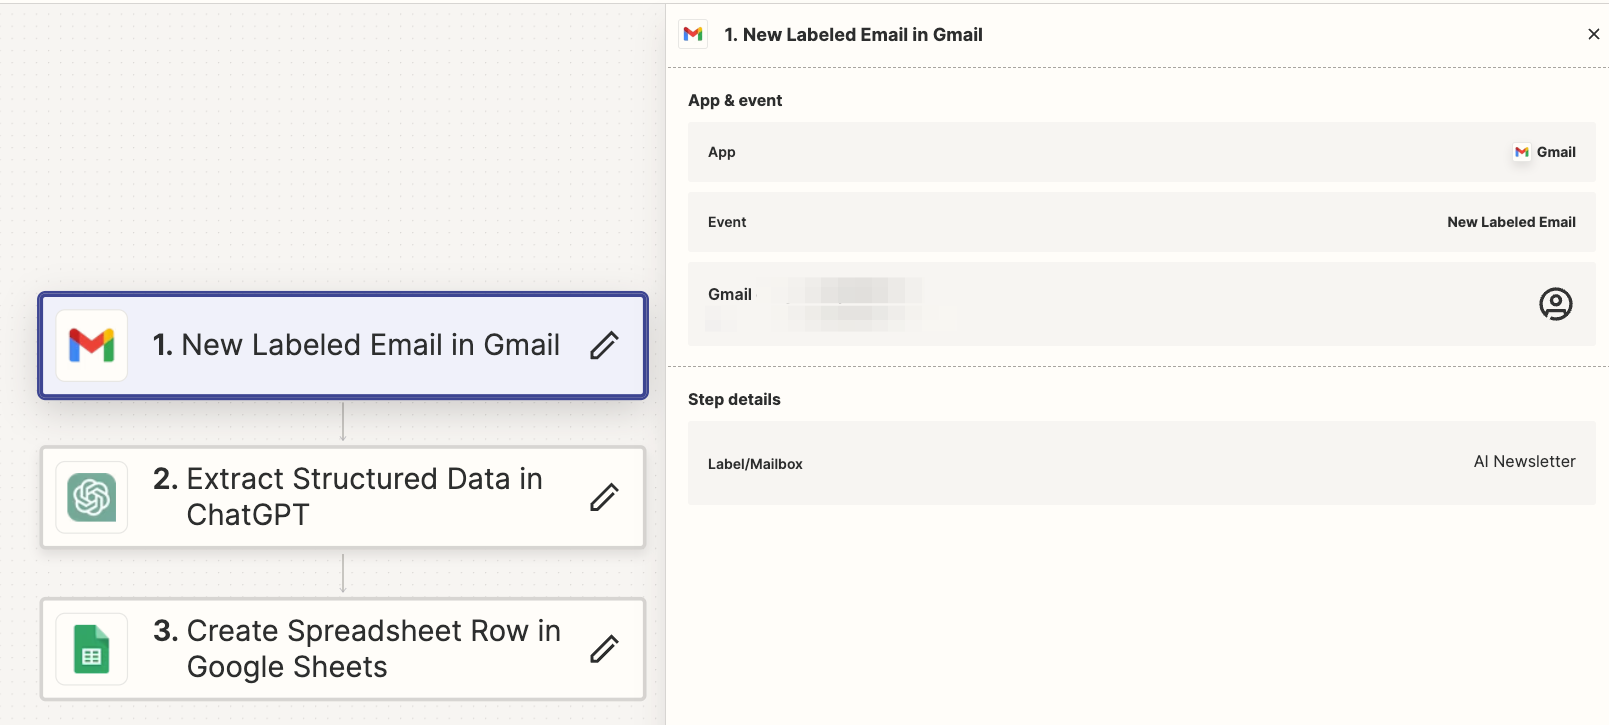This screenshot has height=725, width=1609.
Task: Open the 'Create Spreadsheet Row in Google Sheets' step
Action: click(343, 649)
